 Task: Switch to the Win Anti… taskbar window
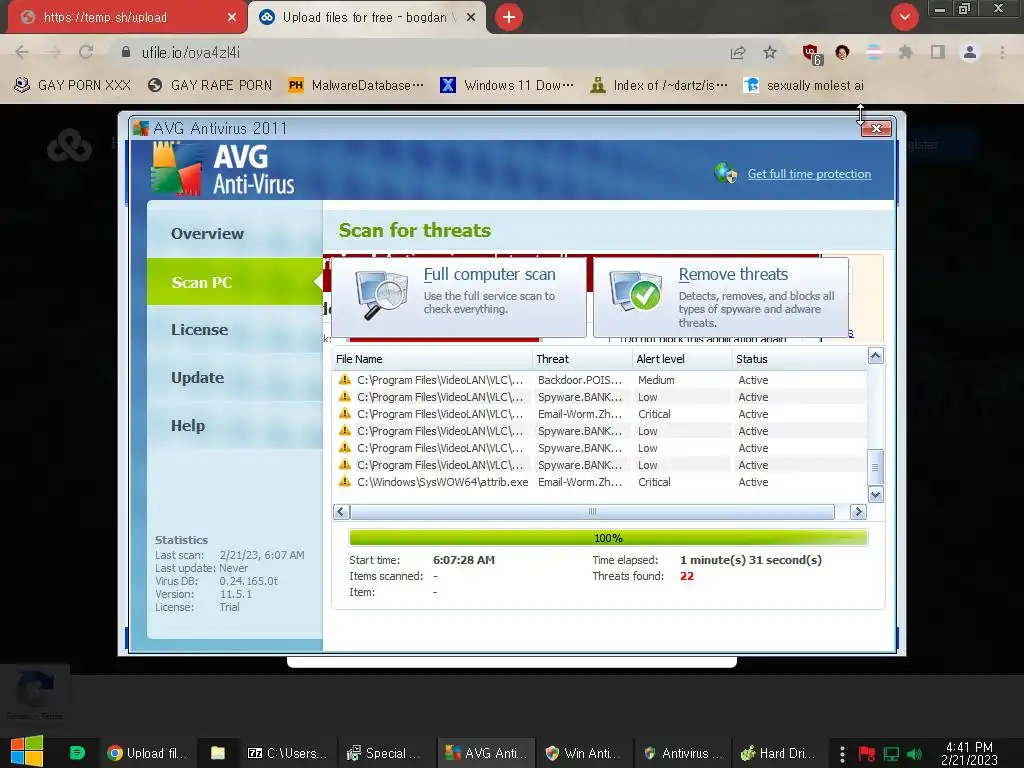click(586, 753)
